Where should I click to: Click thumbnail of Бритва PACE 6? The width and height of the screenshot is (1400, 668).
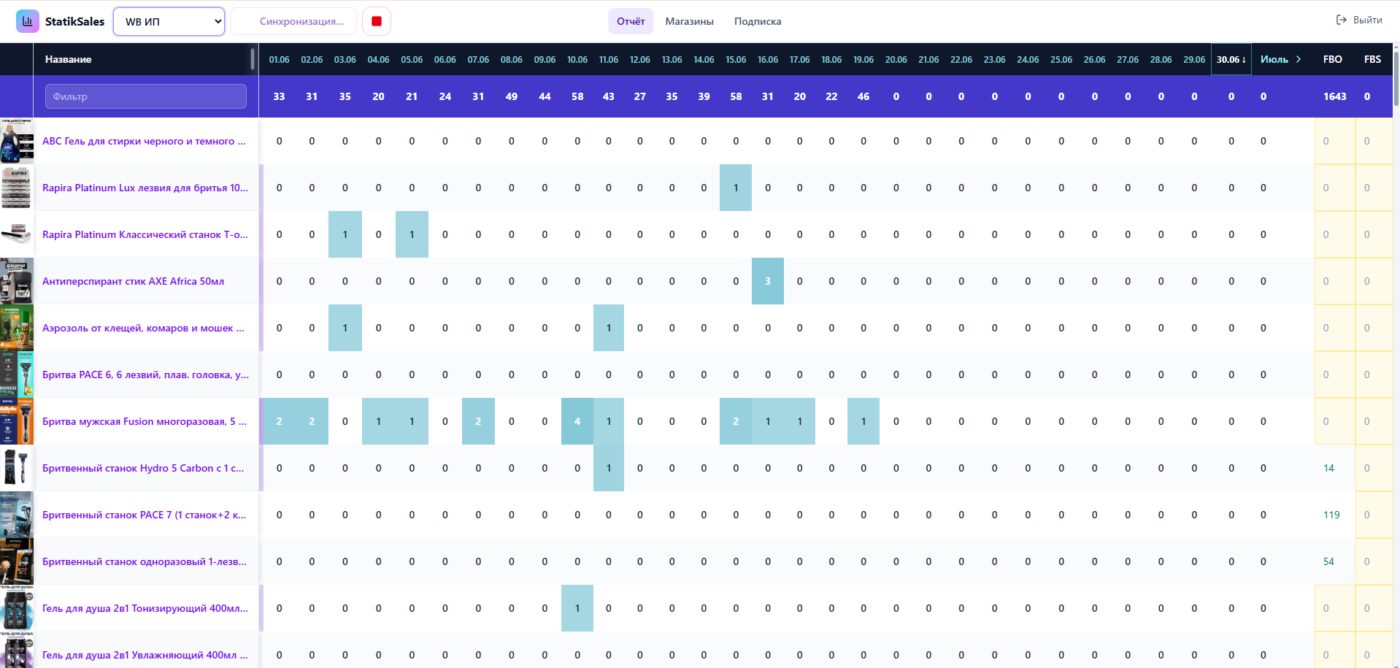(17, 374)
